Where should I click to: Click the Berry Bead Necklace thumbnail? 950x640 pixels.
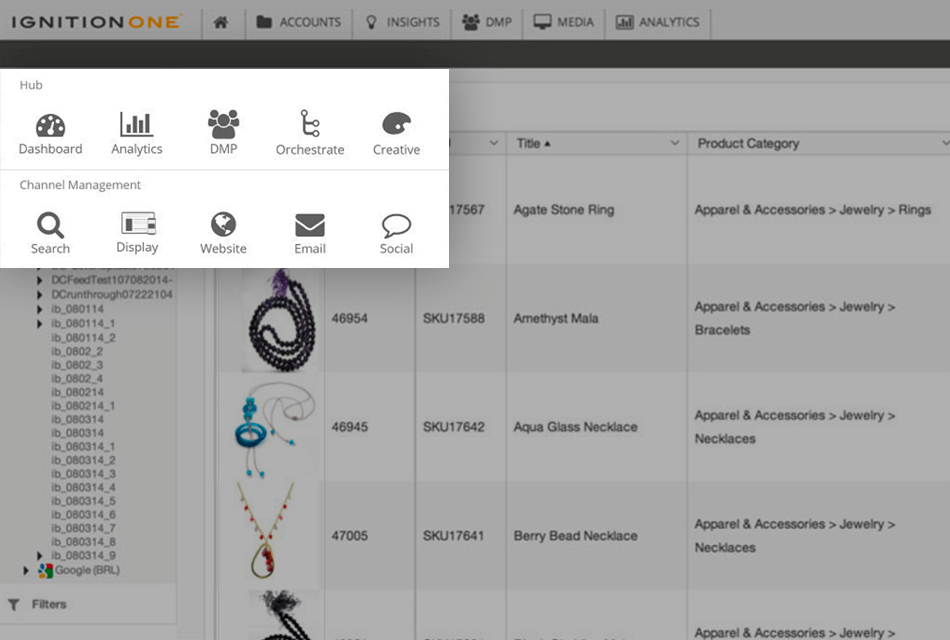(x=267, y=530)
